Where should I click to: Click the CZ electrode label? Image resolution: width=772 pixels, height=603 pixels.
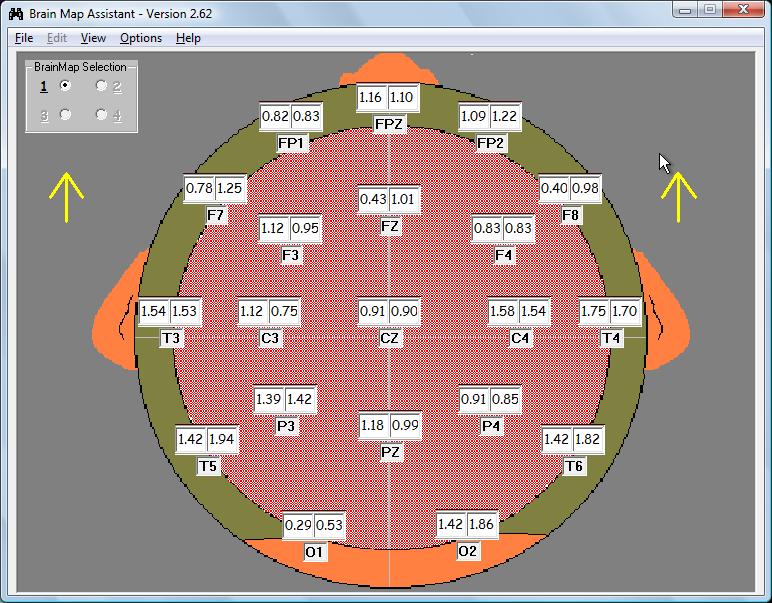(x=390, y=338)
